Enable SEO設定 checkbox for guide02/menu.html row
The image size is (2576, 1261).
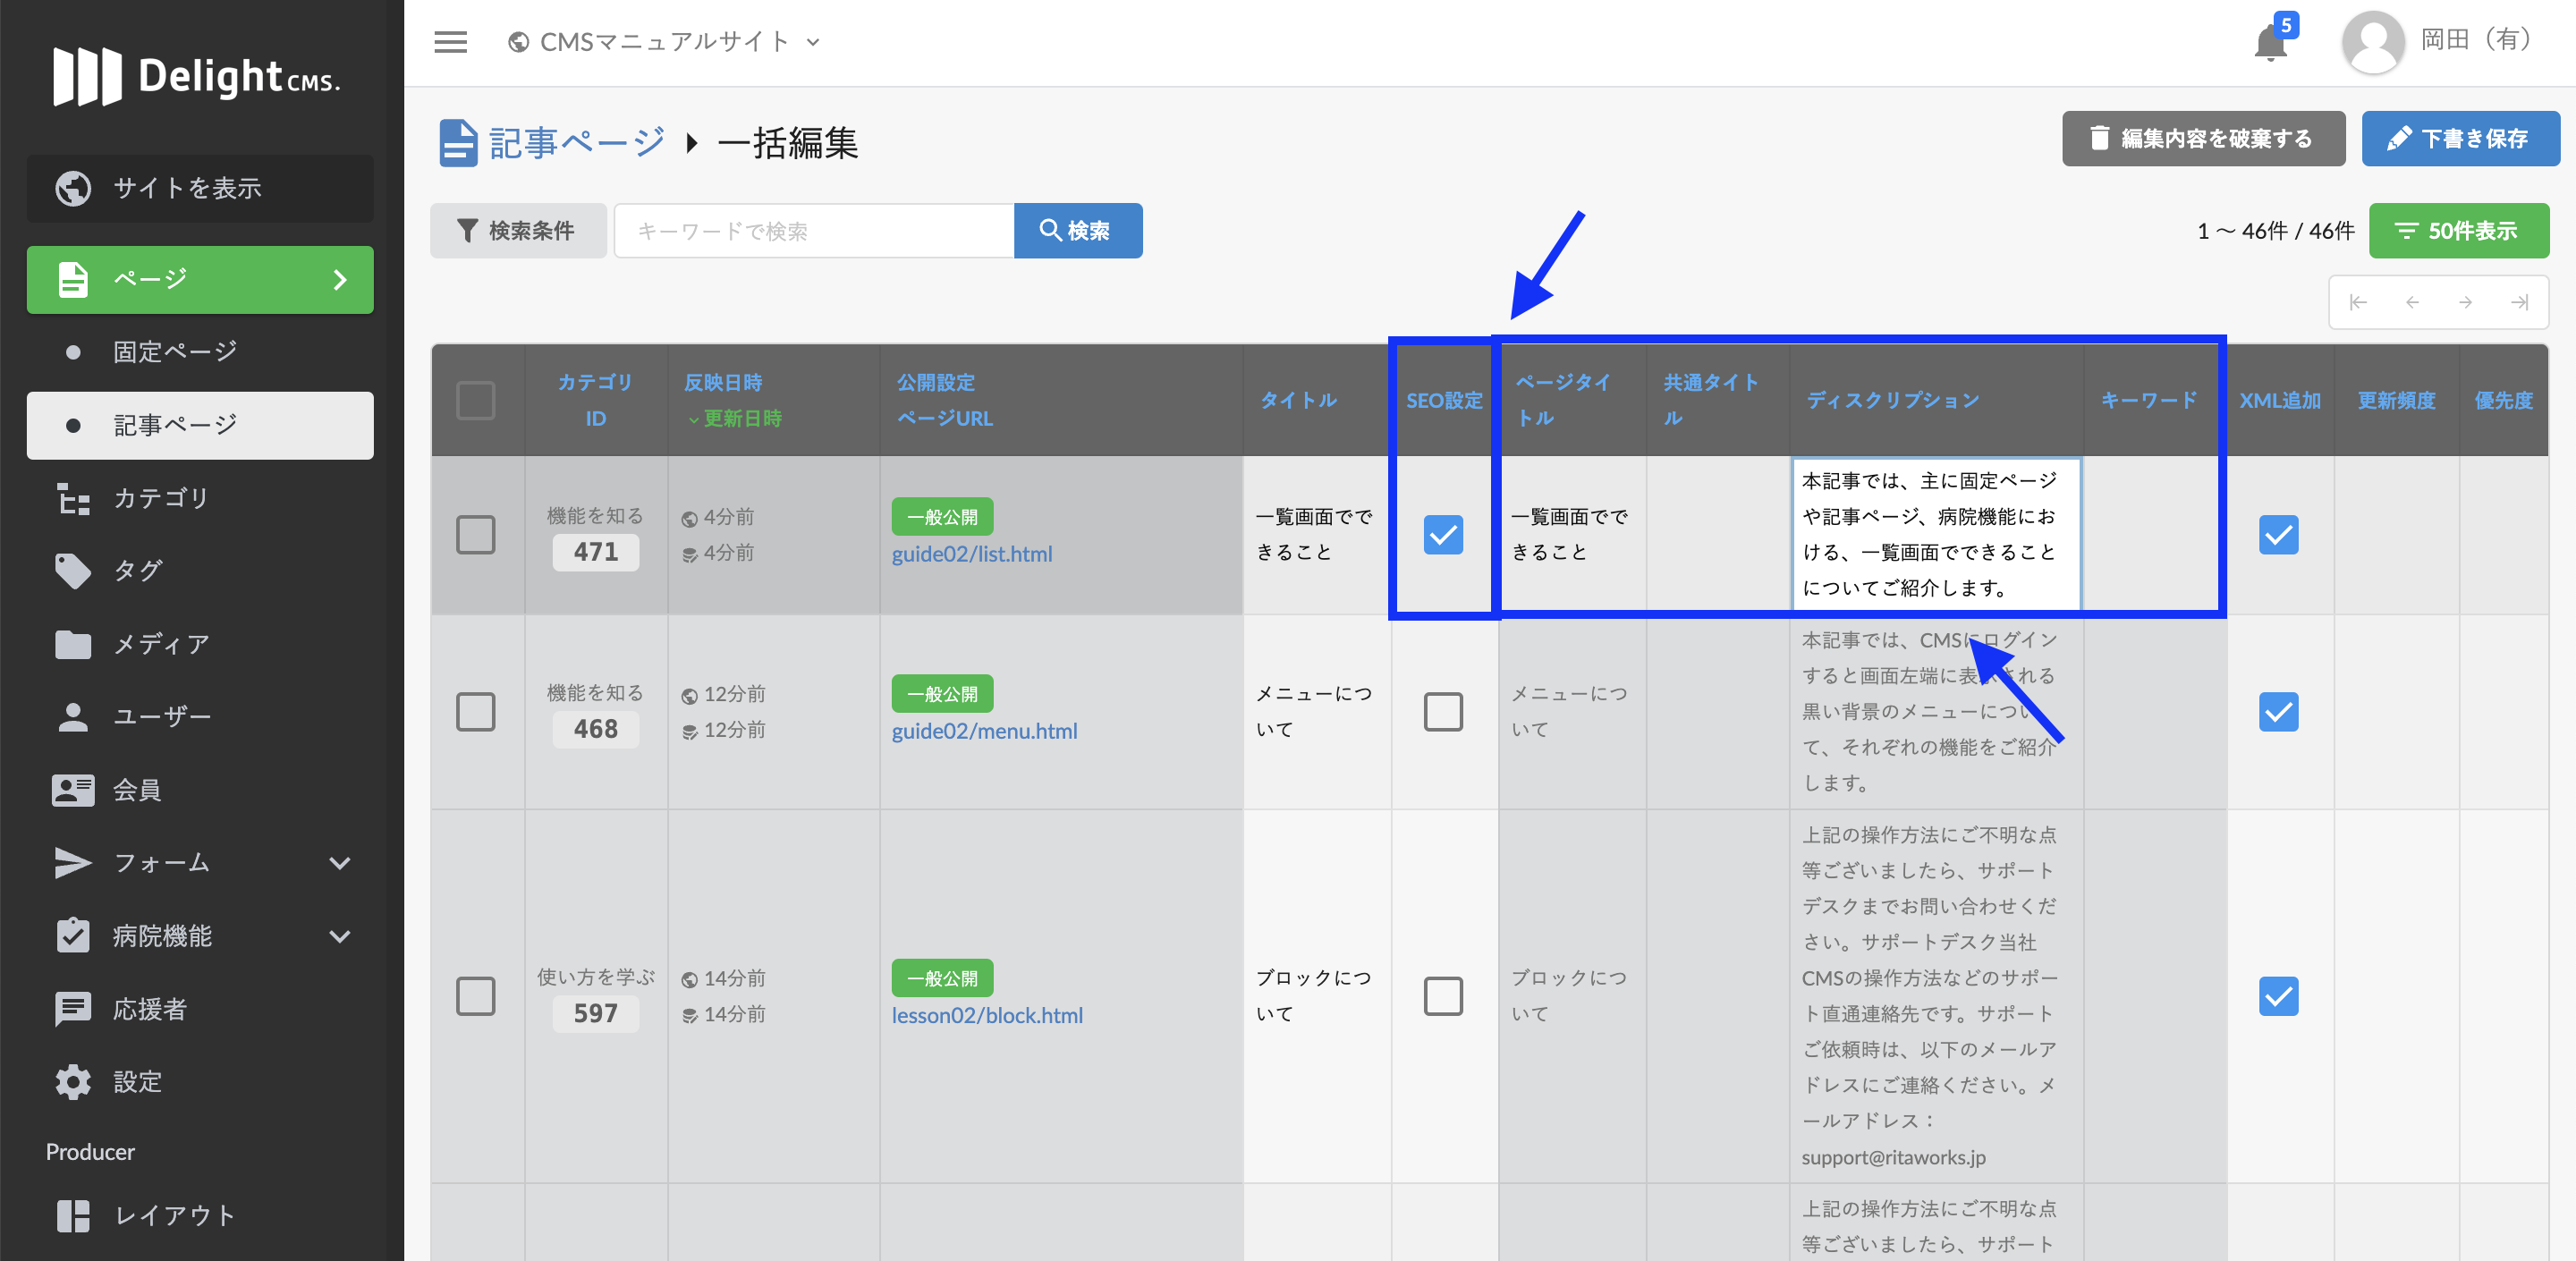point(1442,712)
